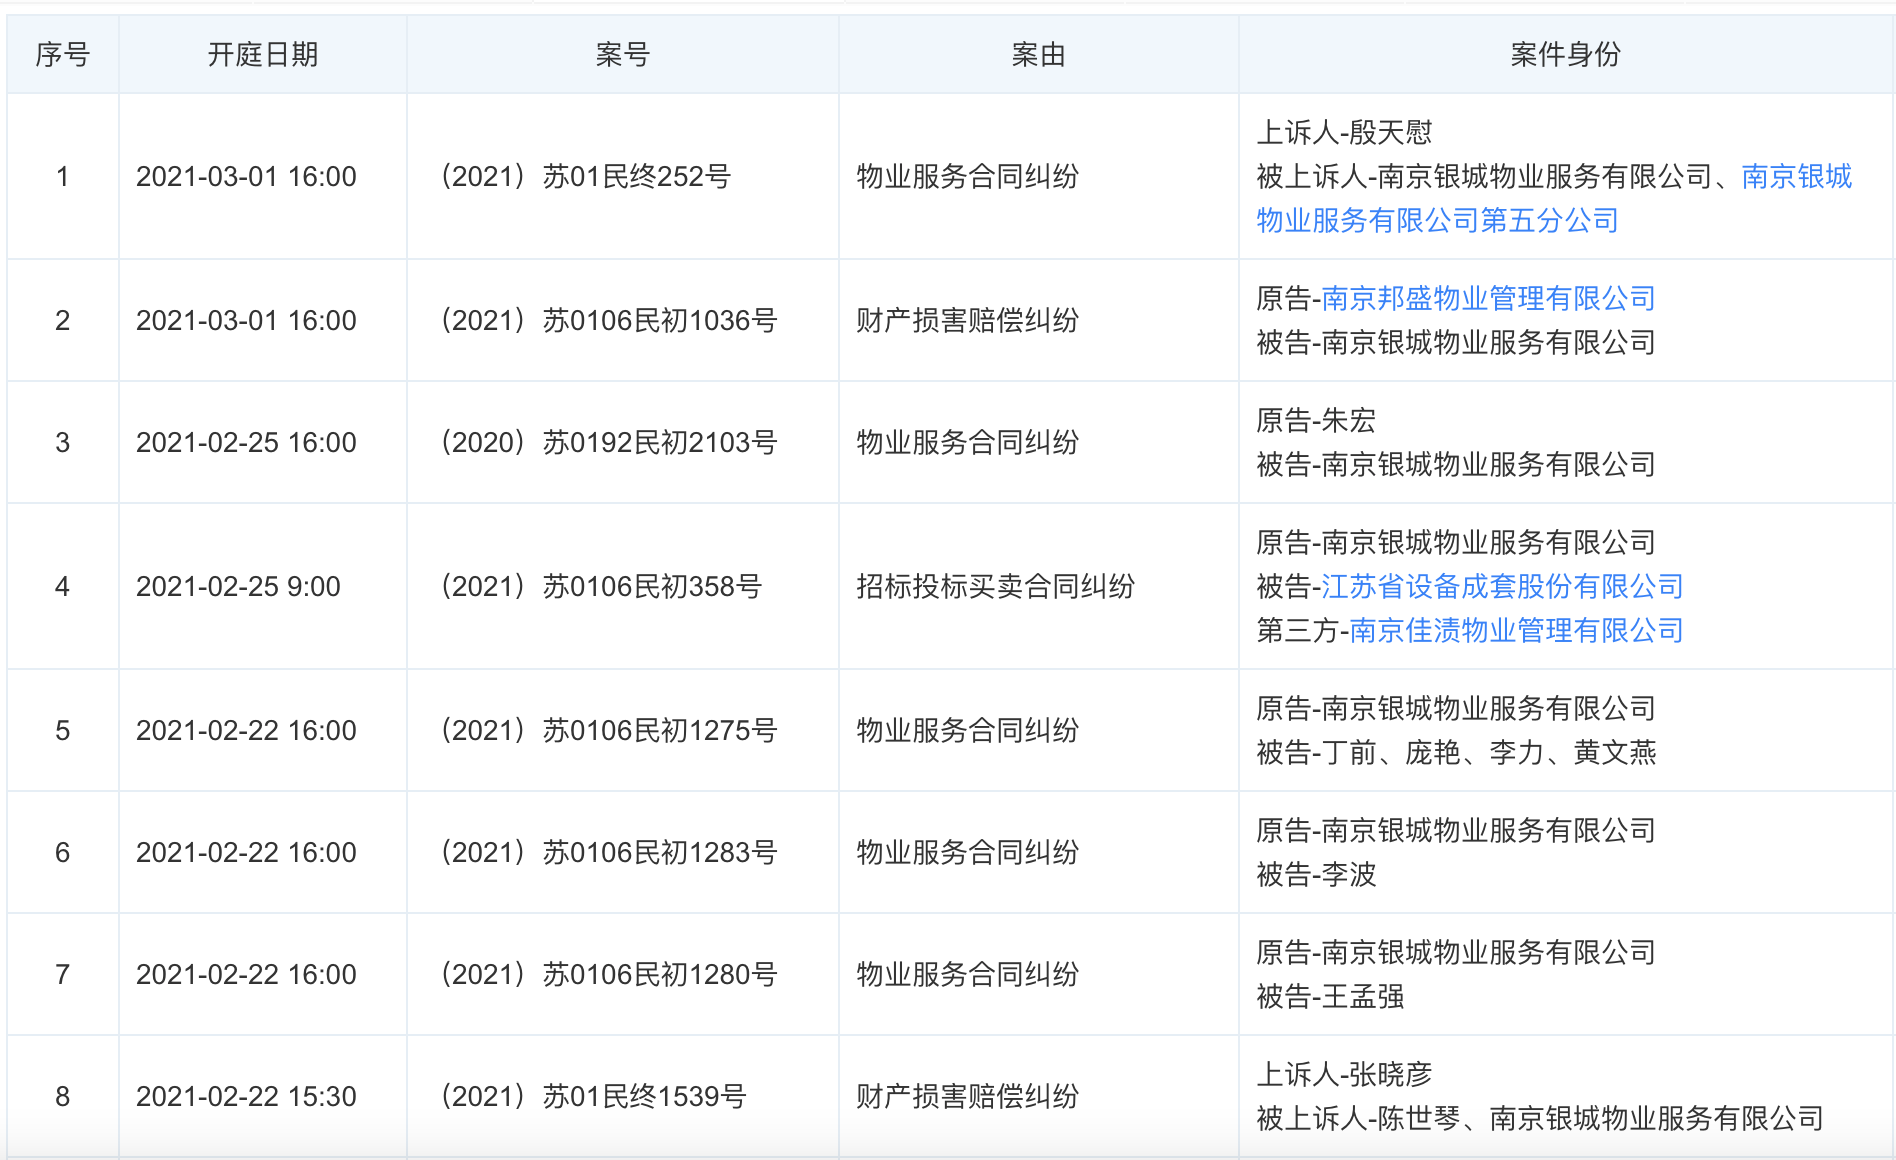This screenshot has width=1896, height=1160.
Task: Click serial number 4 cell
Action: click(62, 586)
